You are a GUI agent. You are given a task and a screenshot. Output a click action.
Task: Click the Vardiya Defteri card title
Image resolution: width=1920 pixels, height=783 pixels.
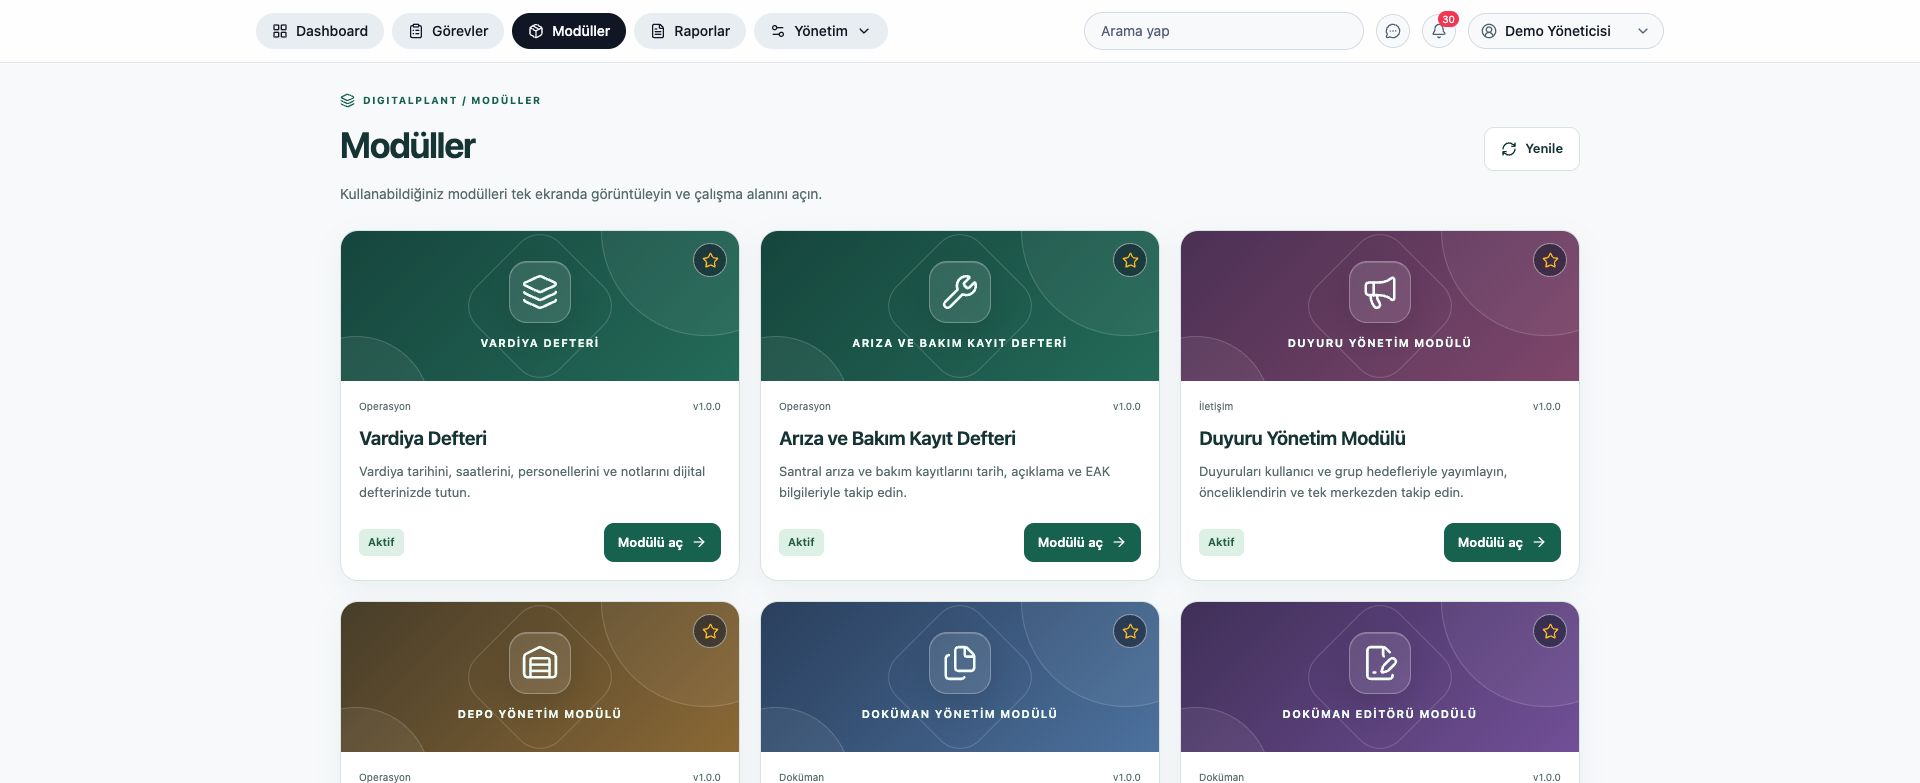coord(423,438)
